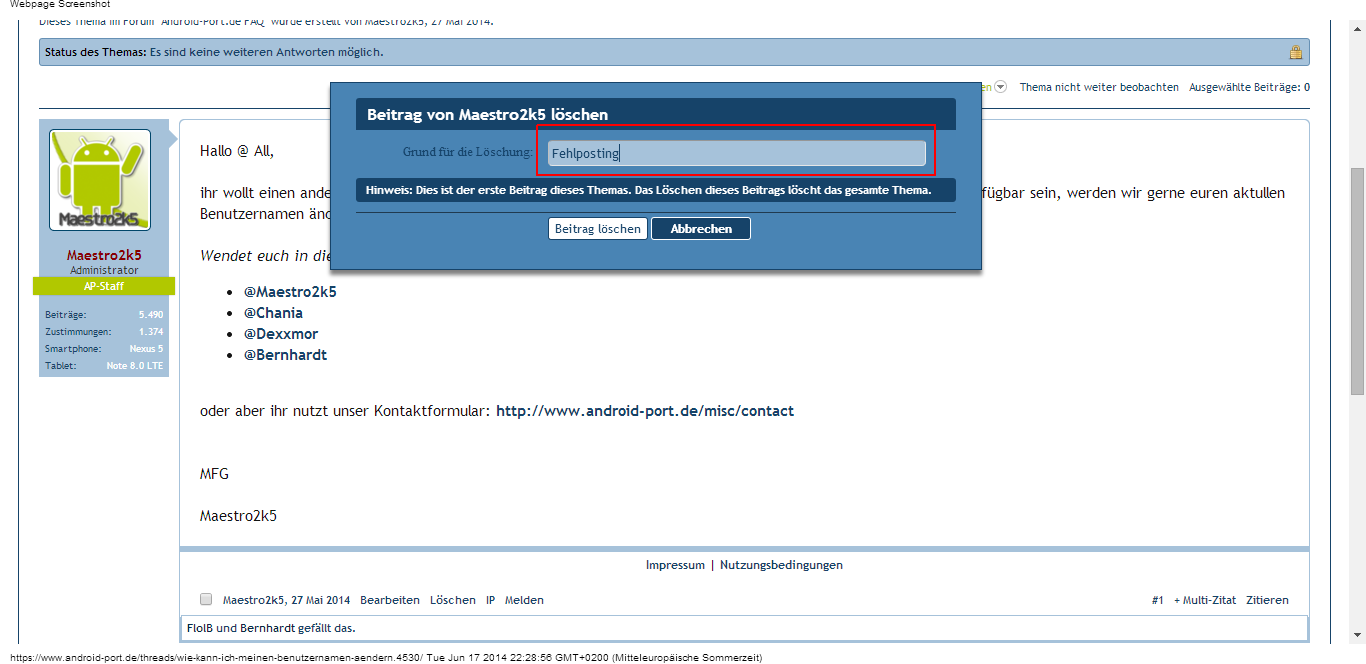Viewport: 1366px width, 664px height.
Task: Click the 'Nutzungsbedingungen' signature link
Action: click(781, 565)
